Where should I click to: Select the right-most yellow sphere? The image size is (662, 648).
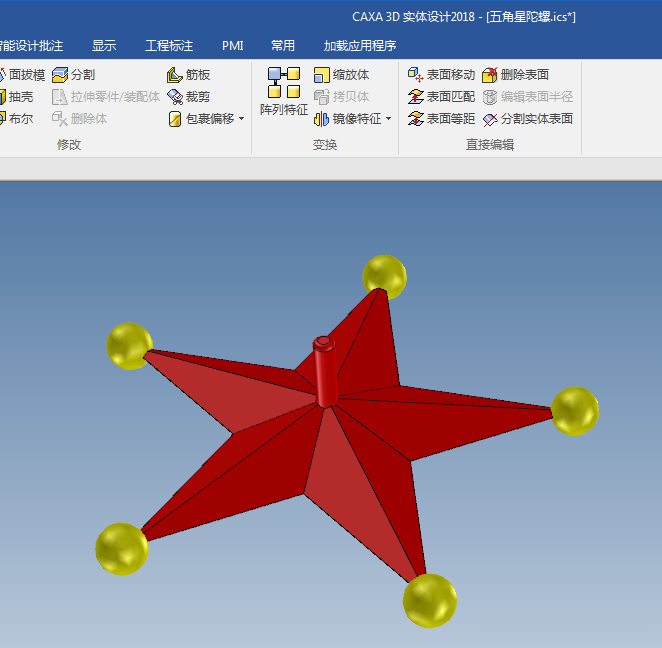tap(575, 411)
